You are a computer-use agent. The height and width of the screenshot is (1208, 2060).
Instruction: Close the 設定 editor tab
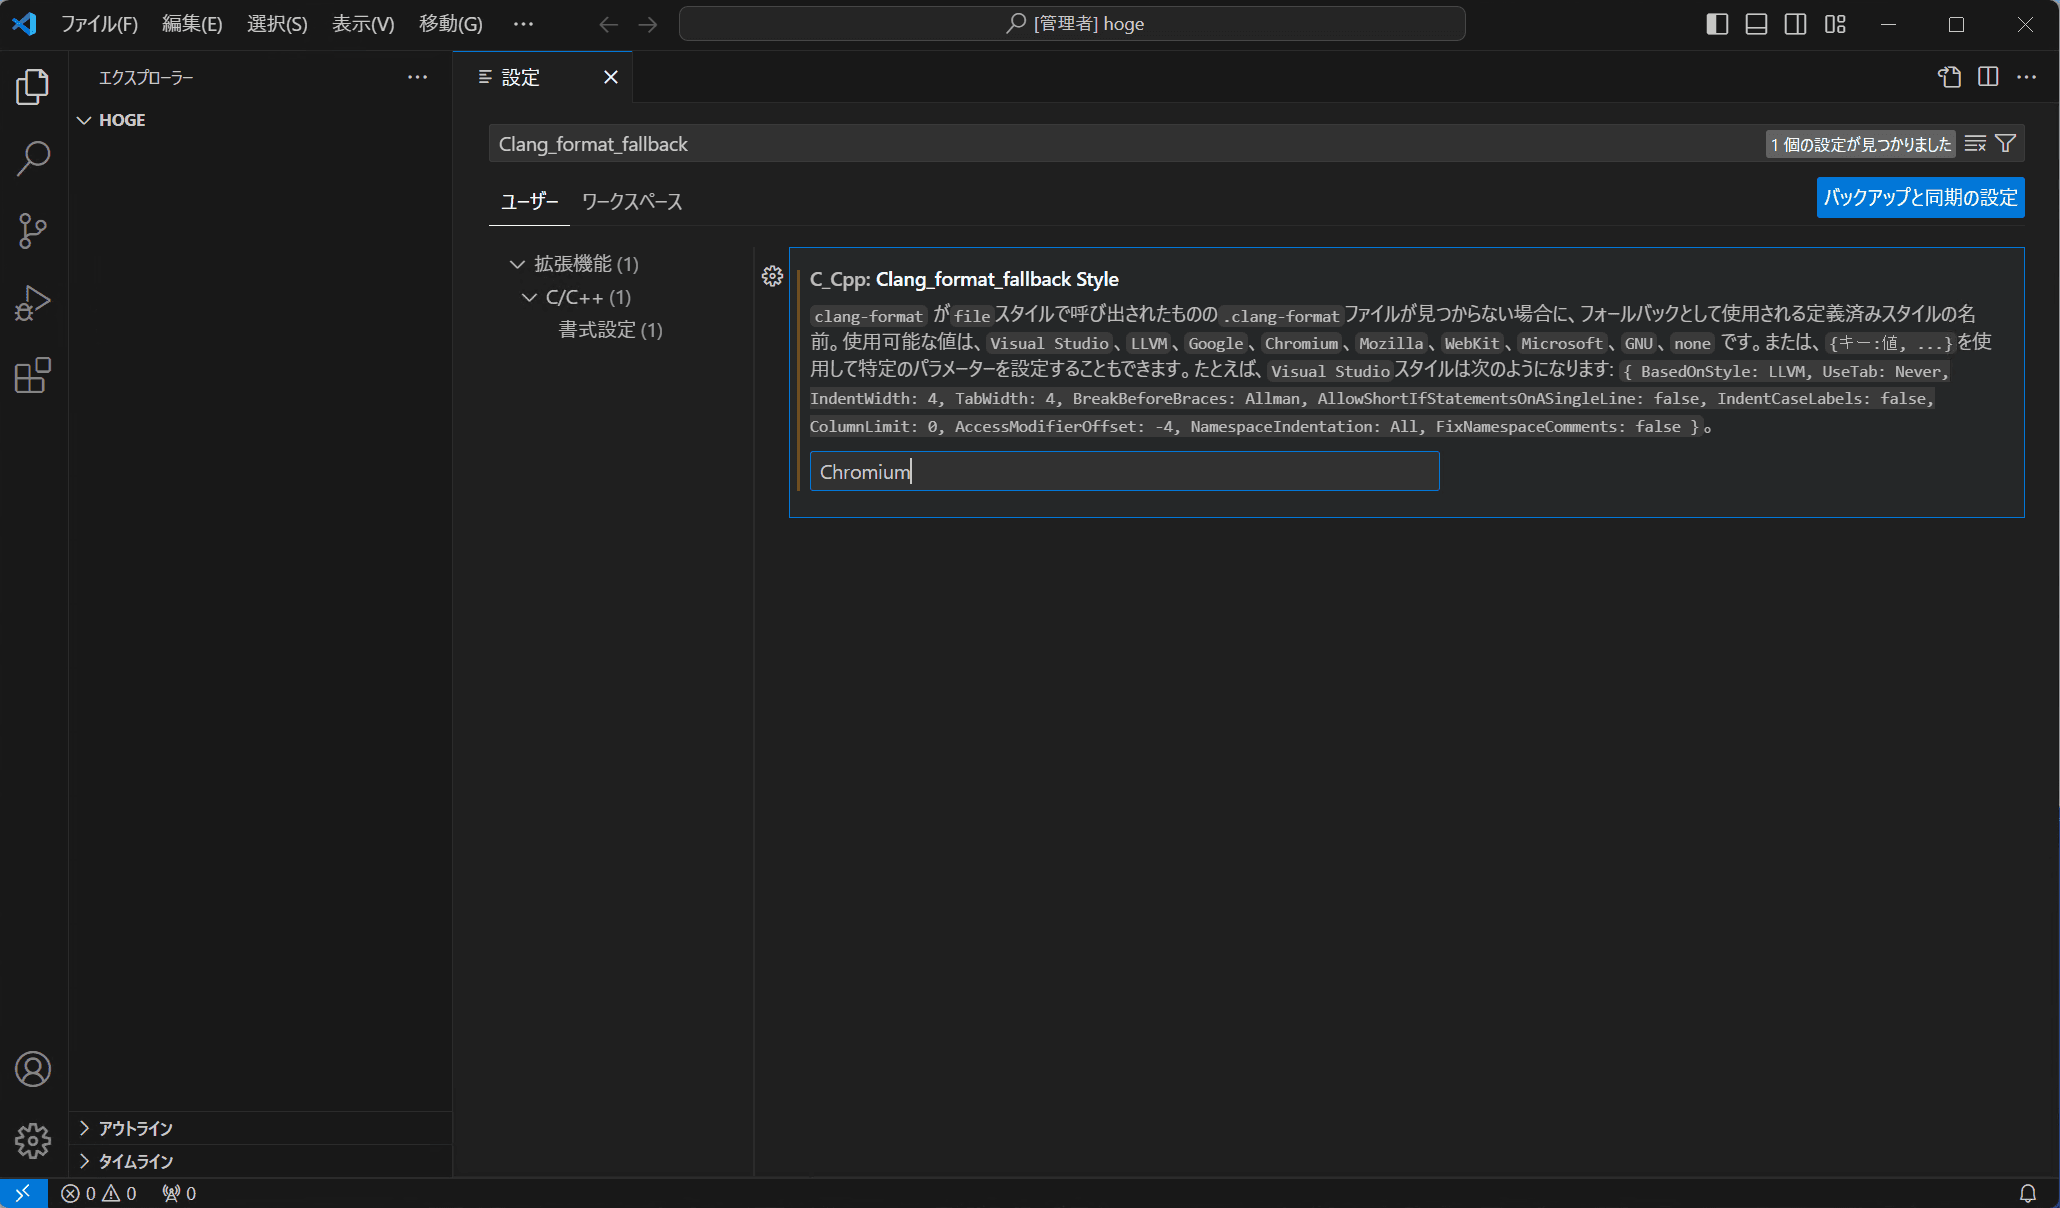[611, 77]
